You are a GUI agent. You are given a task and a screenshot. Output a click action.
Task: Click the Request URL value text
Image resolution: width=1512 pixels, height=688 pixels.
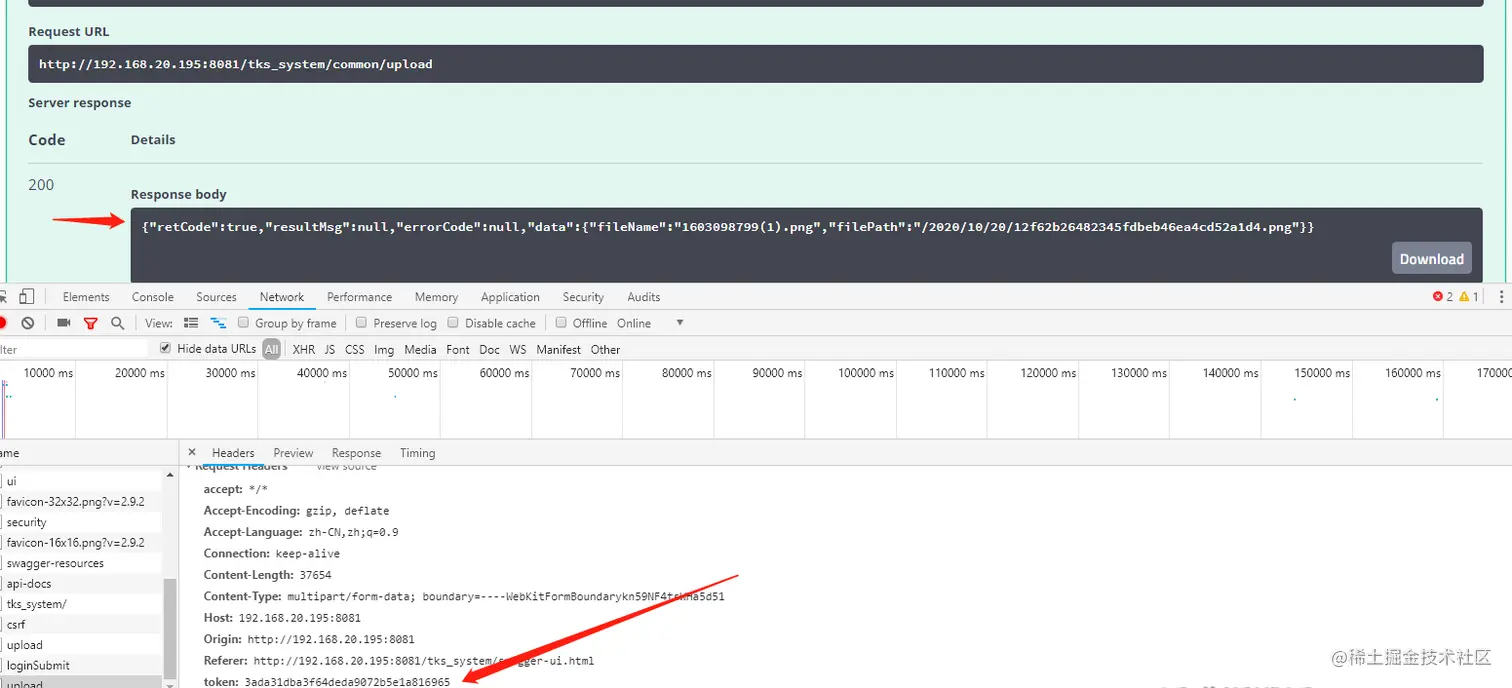click(x=236, y=64)
